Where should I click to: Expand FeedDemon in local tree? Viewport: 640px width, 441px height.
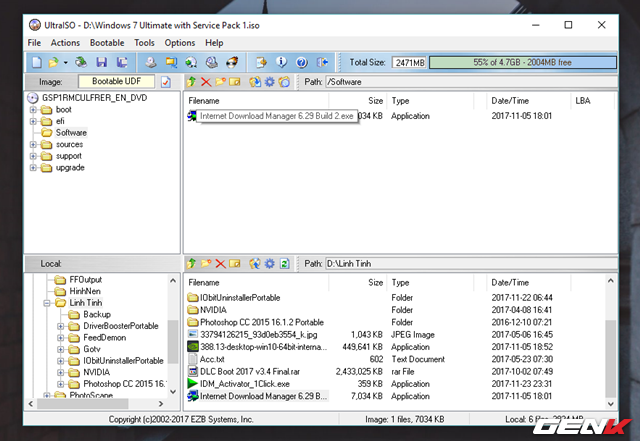click(60, 338)
